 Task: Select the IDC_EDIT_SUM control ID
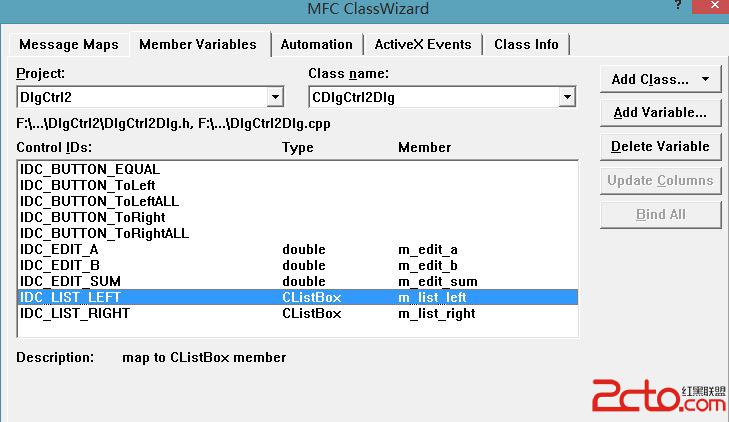70,281
